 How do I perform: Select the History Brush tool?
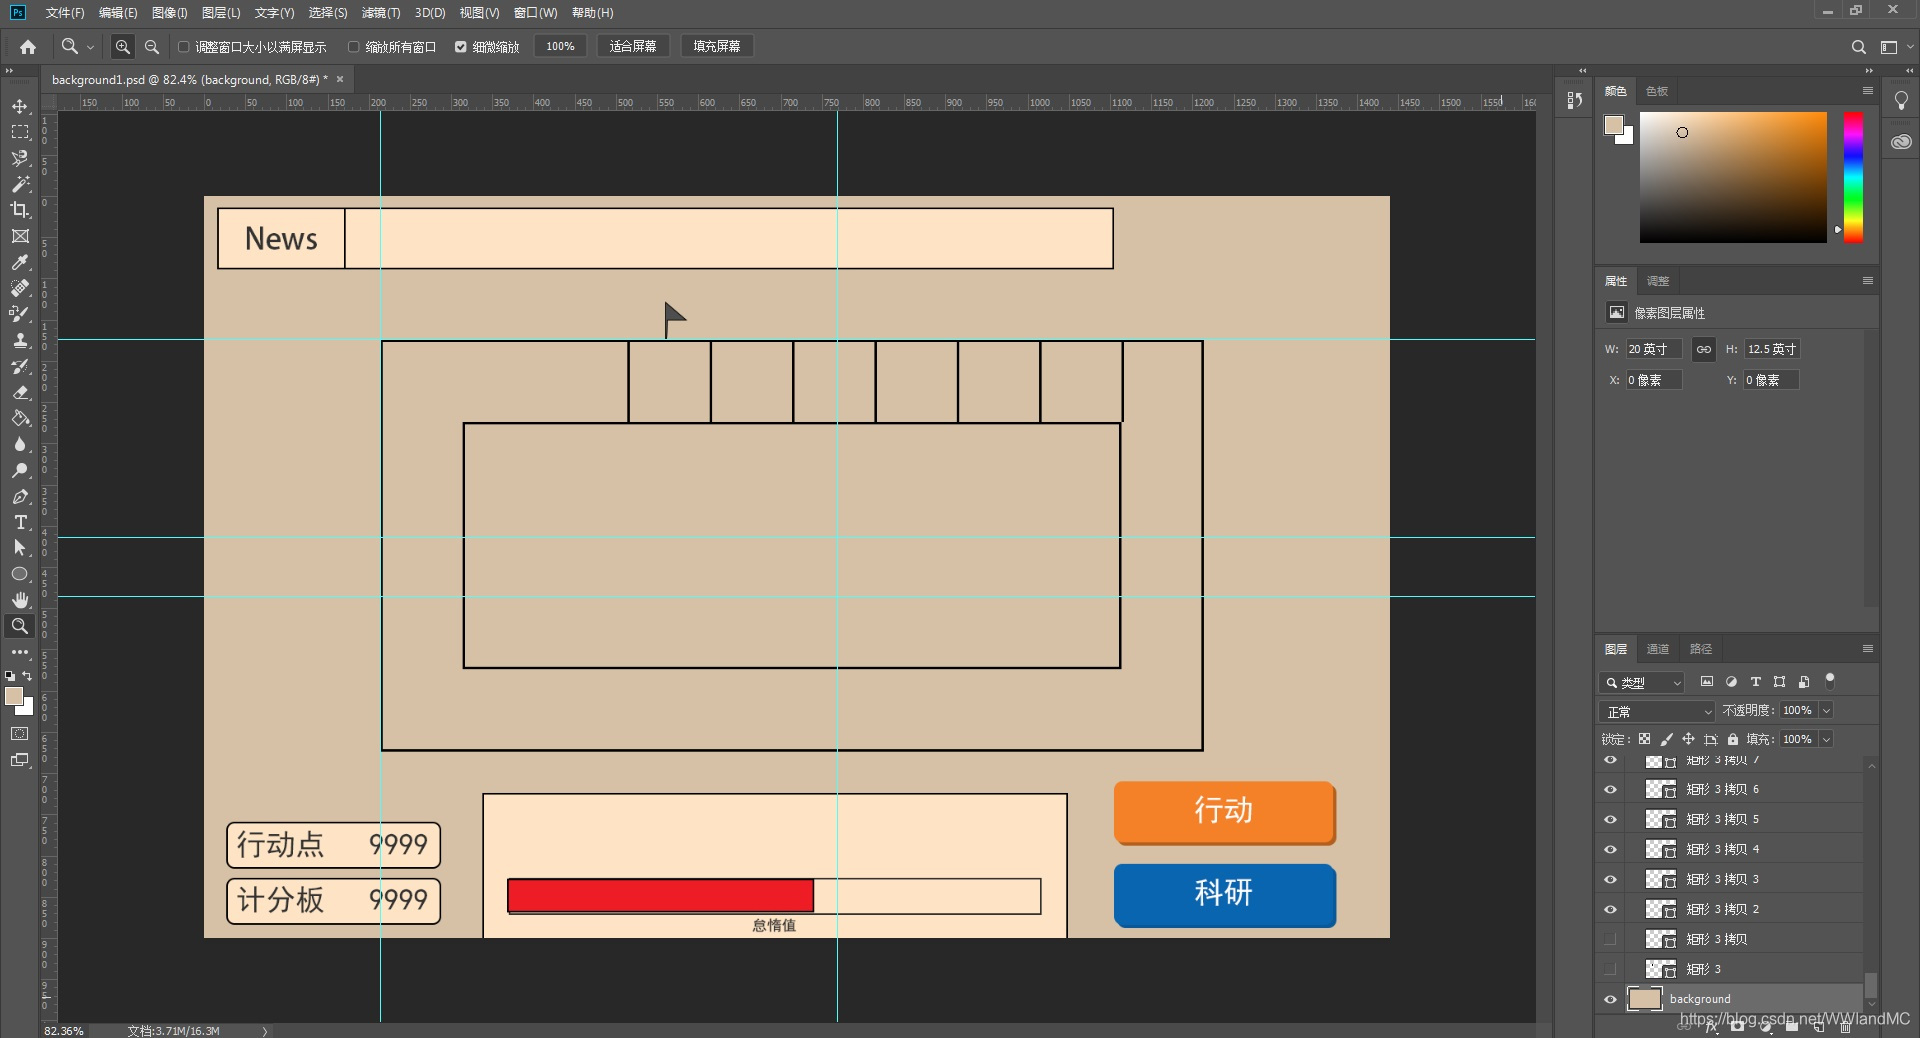[x=20, y=366]
